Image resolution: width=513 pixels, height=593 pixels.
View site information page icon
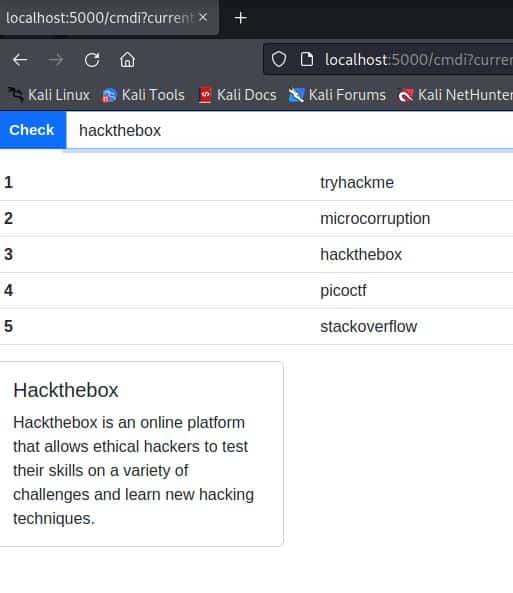coord(307,59)
